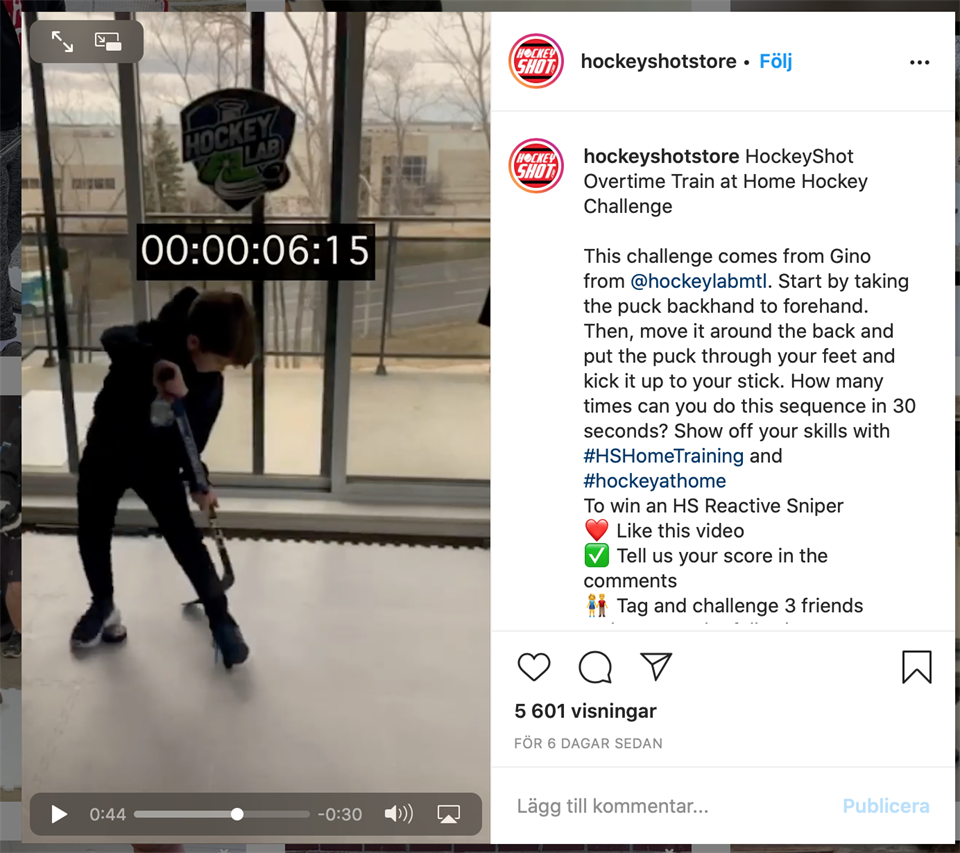Save post with bookmark icon
This screenshot has width=960, height=853.
[917, 667]
